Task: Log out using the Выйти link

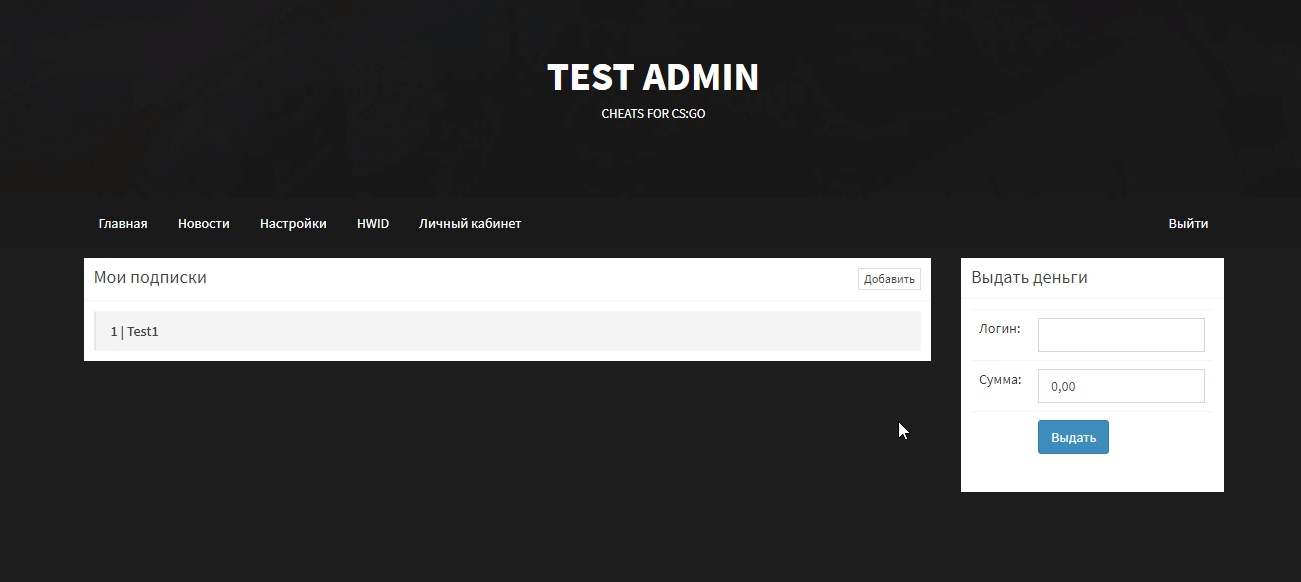Action: [x=1188, y=224]
